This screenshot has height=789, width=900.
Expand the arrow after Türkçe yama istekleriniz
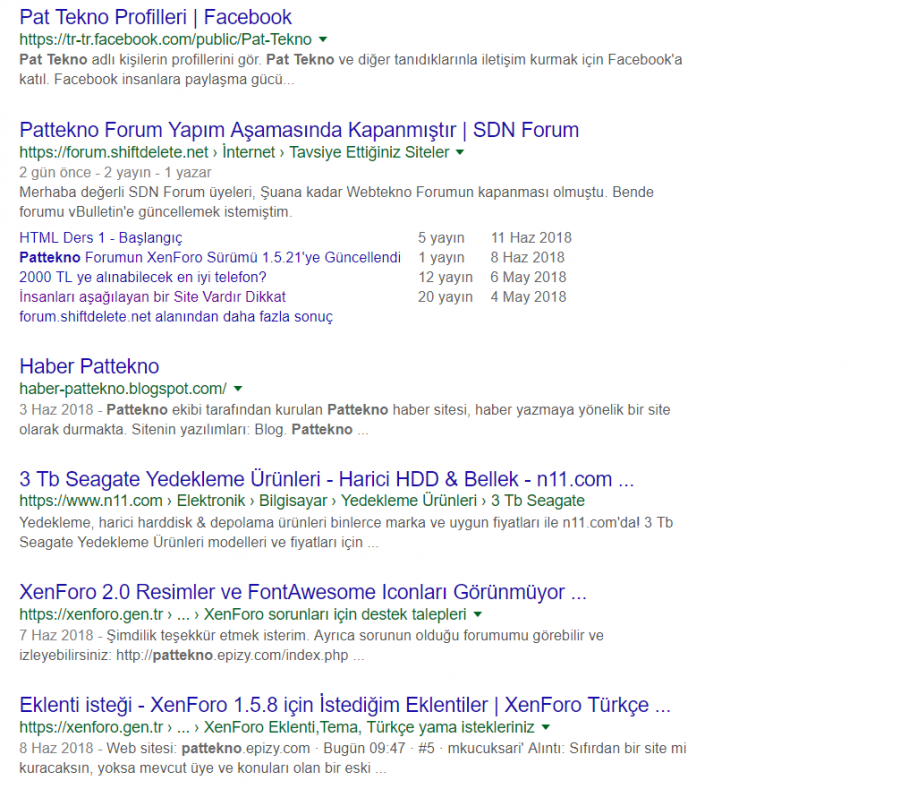(546, 728)
